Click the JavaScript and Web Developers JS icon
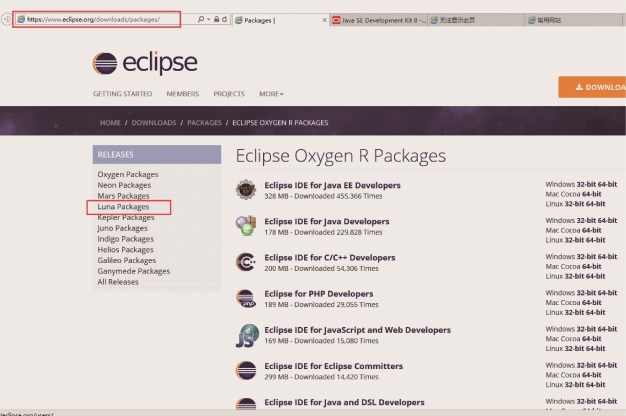Viewport: 626px width, 416px height. tap(247, 335)
